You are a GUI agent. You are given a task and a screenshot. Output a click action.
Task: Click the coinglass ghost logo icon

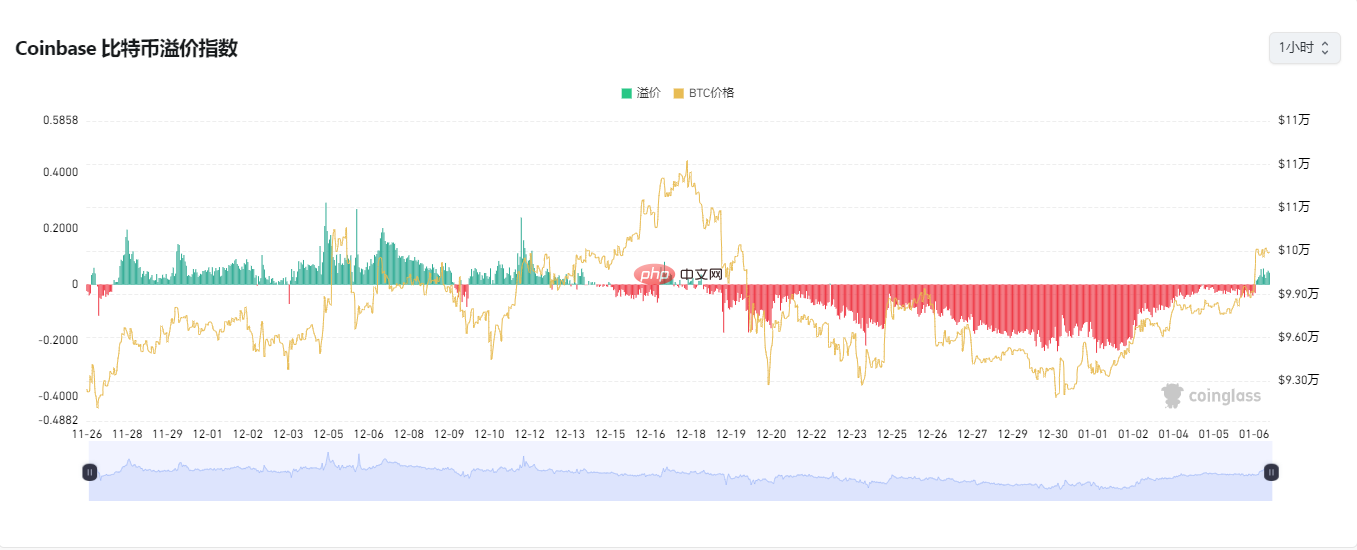1172,396
